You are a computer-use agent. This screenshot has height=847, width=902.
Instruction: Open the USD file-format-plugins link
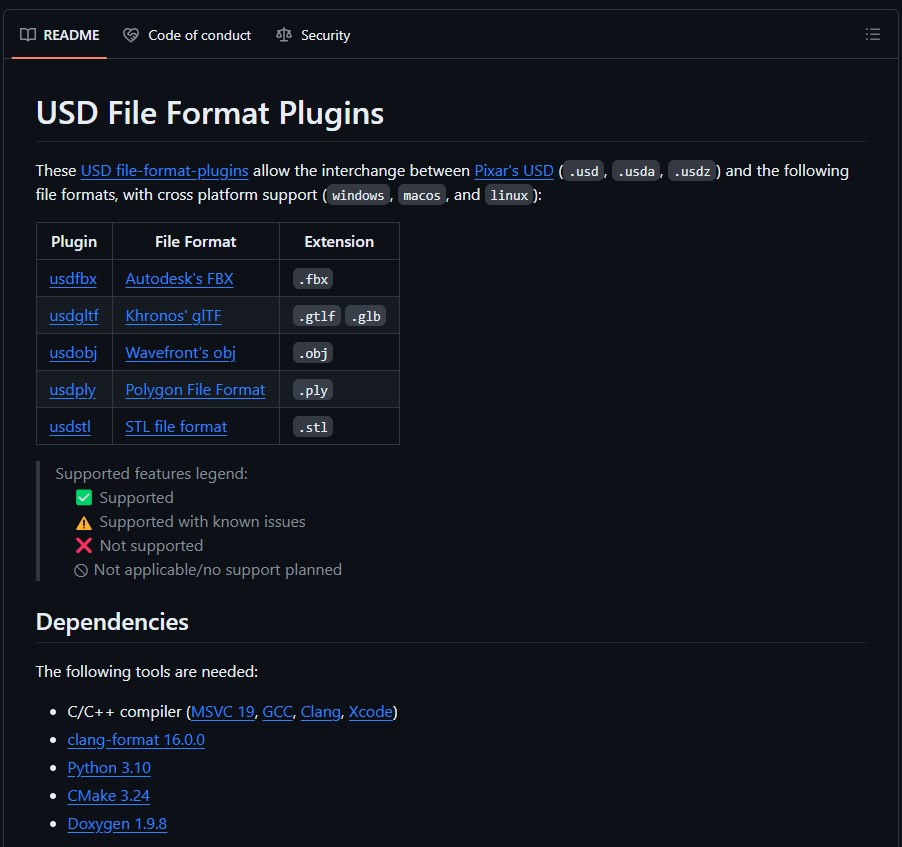click(165, 171)
